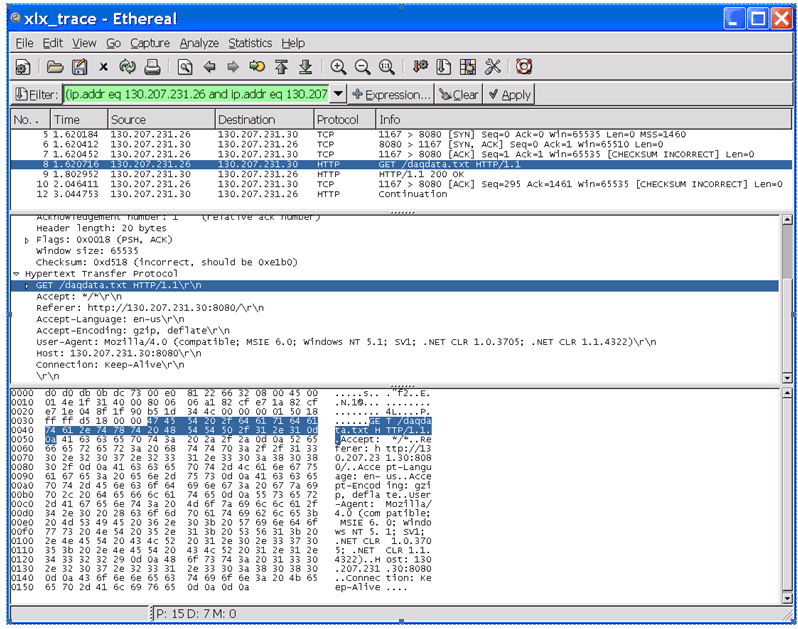798x629 pixels.
Task: Open the Help menu
Action: (x=293, y=43)
